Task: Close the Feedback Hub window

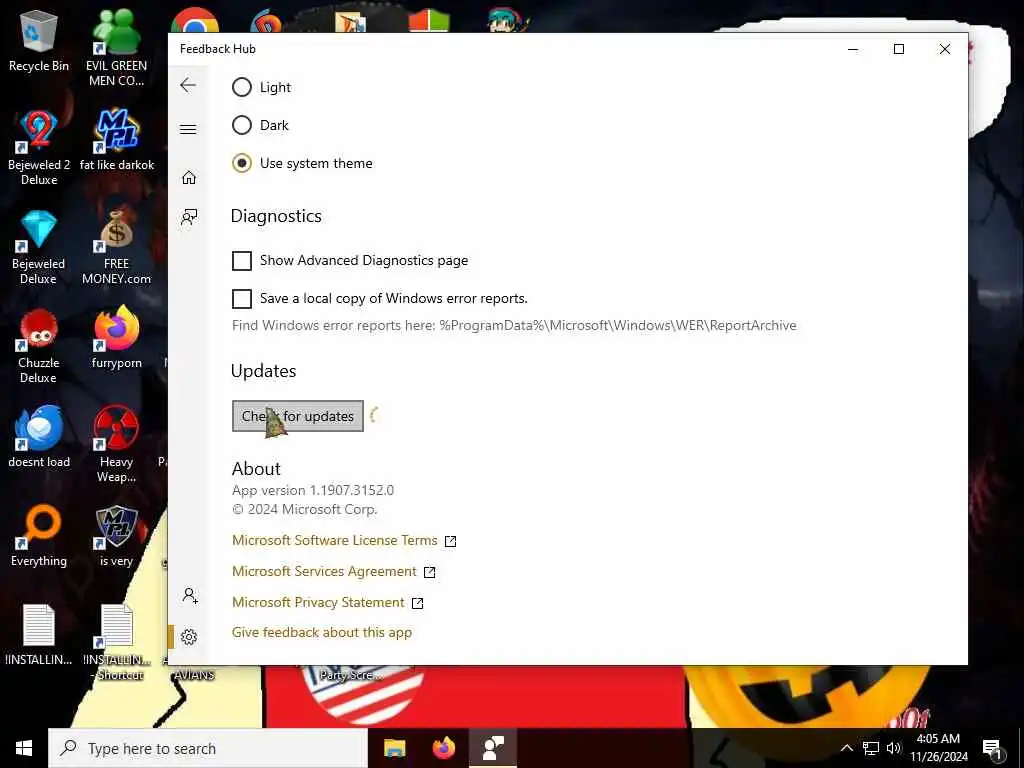Action: [x=944, y=49]
